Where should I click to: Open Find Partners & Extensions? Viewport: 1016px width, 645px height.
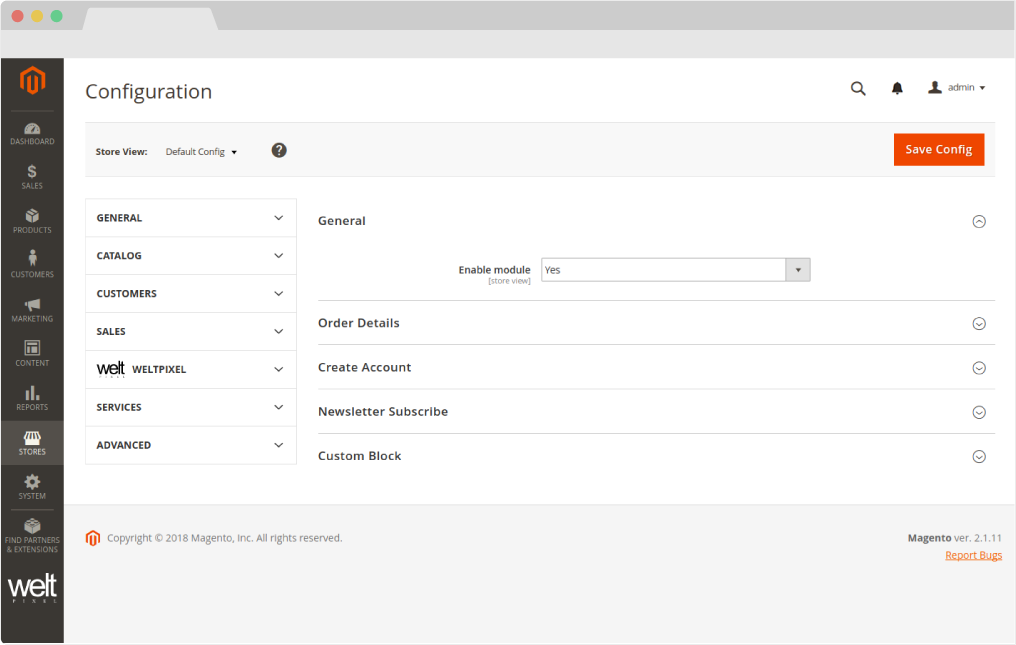point(32,535)
